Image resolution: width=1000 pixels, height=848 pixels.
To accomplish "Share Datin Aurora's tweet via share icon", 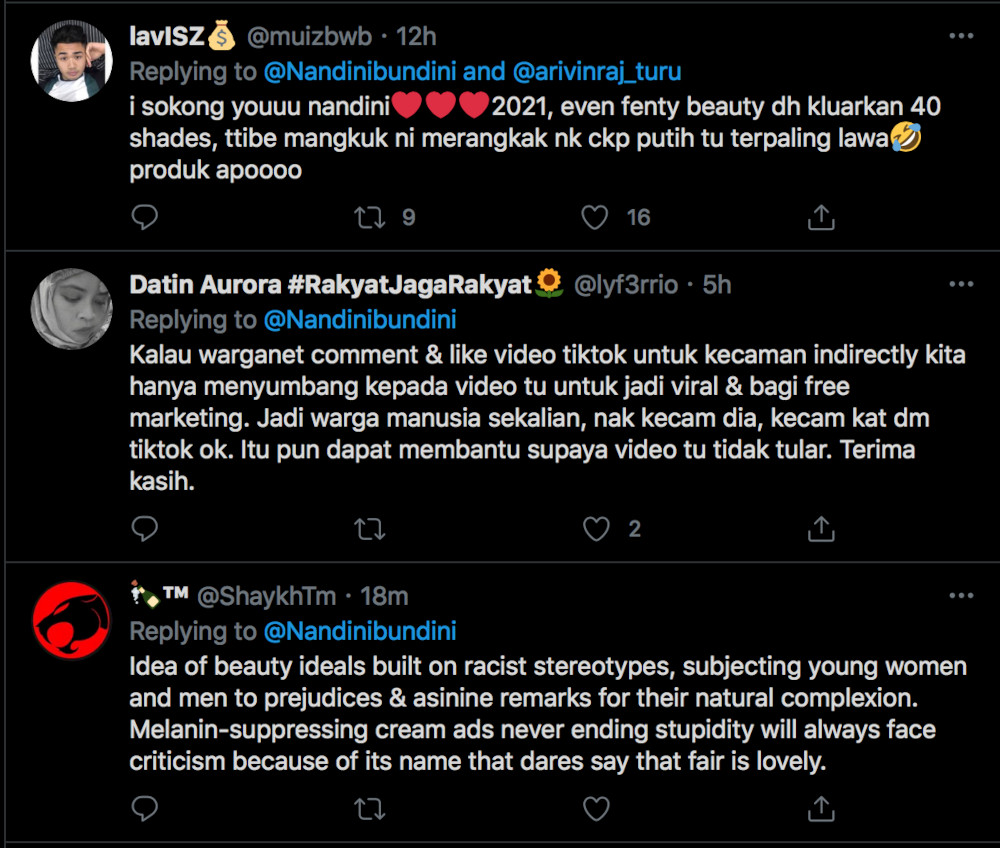I will pos(821,528).
